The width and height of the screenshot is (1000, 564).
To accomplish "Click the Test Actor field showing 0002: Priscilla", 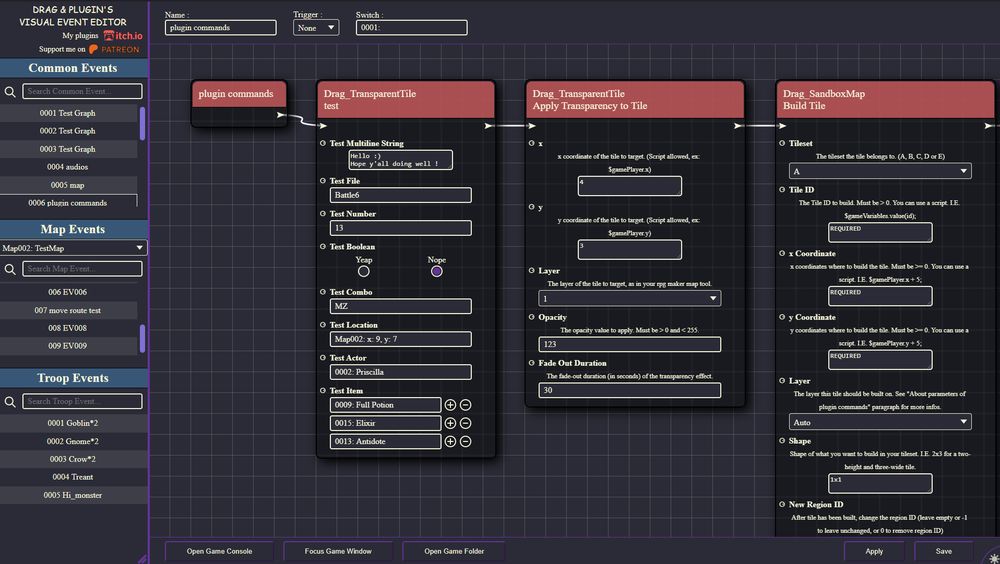I will coord(401,372).
